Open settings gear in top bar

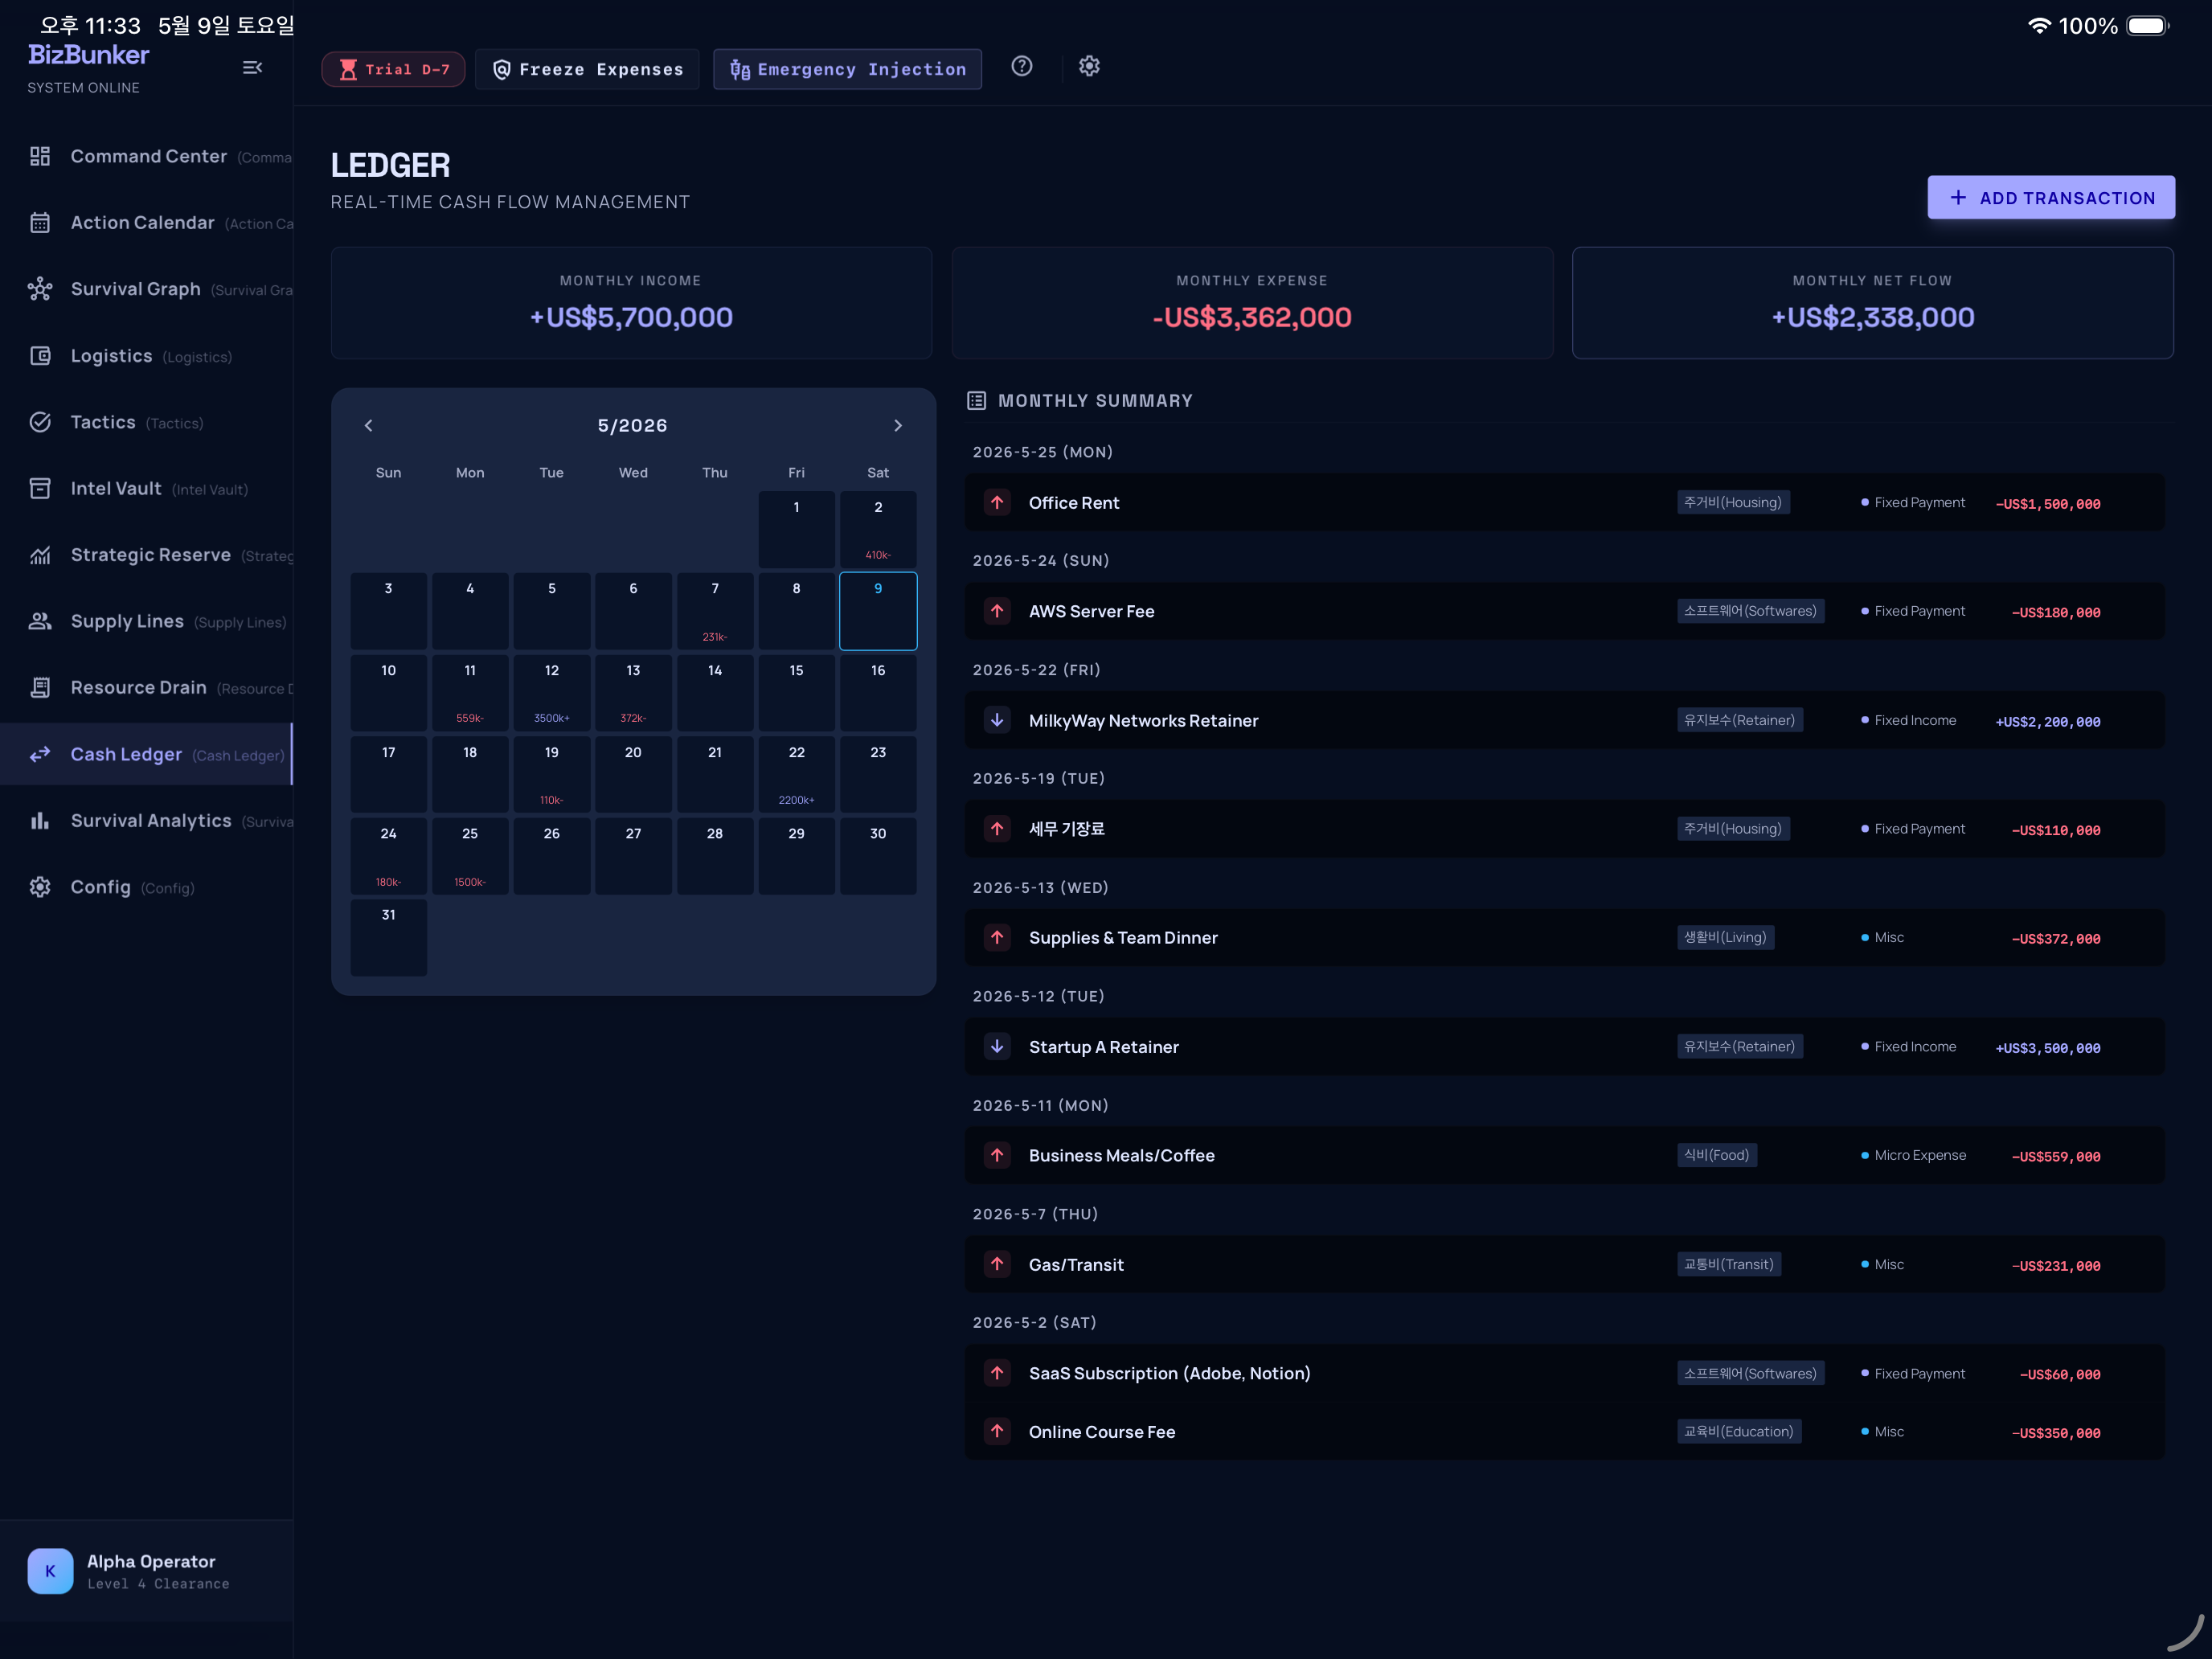(x=1089, y=66)
